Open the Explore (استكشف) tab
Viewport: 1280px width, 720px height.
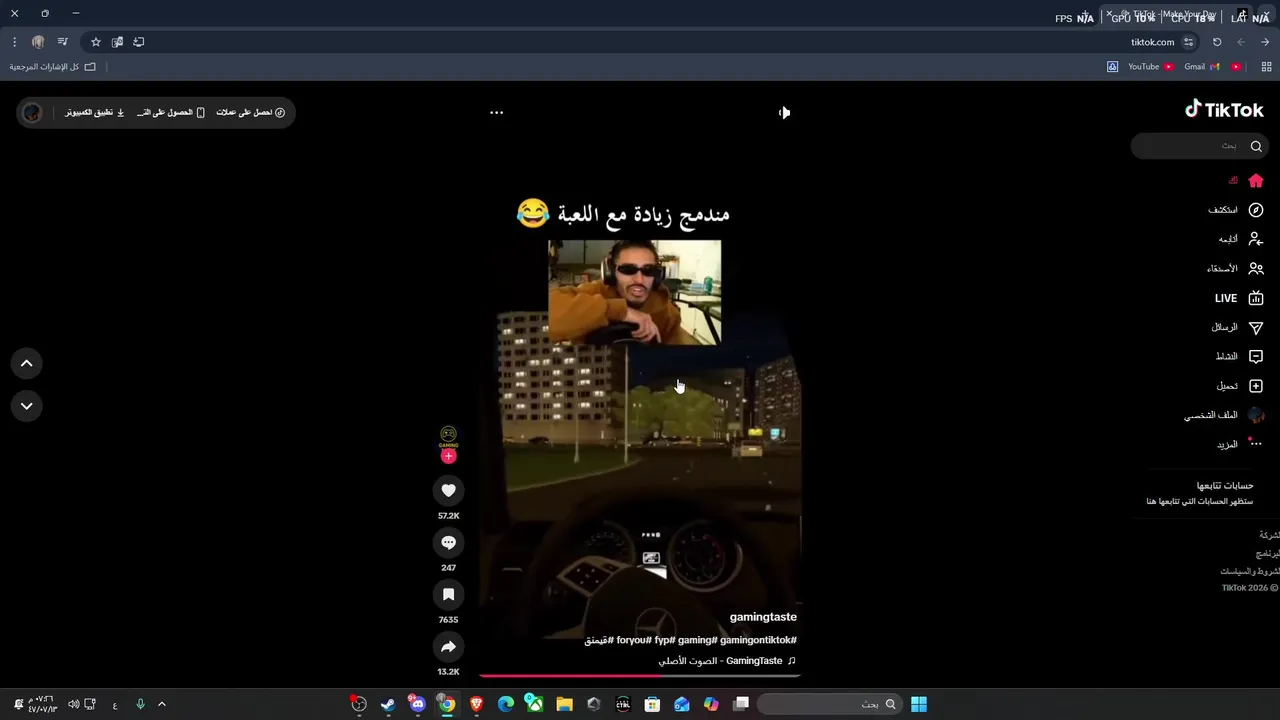(x=1236, y=210)
